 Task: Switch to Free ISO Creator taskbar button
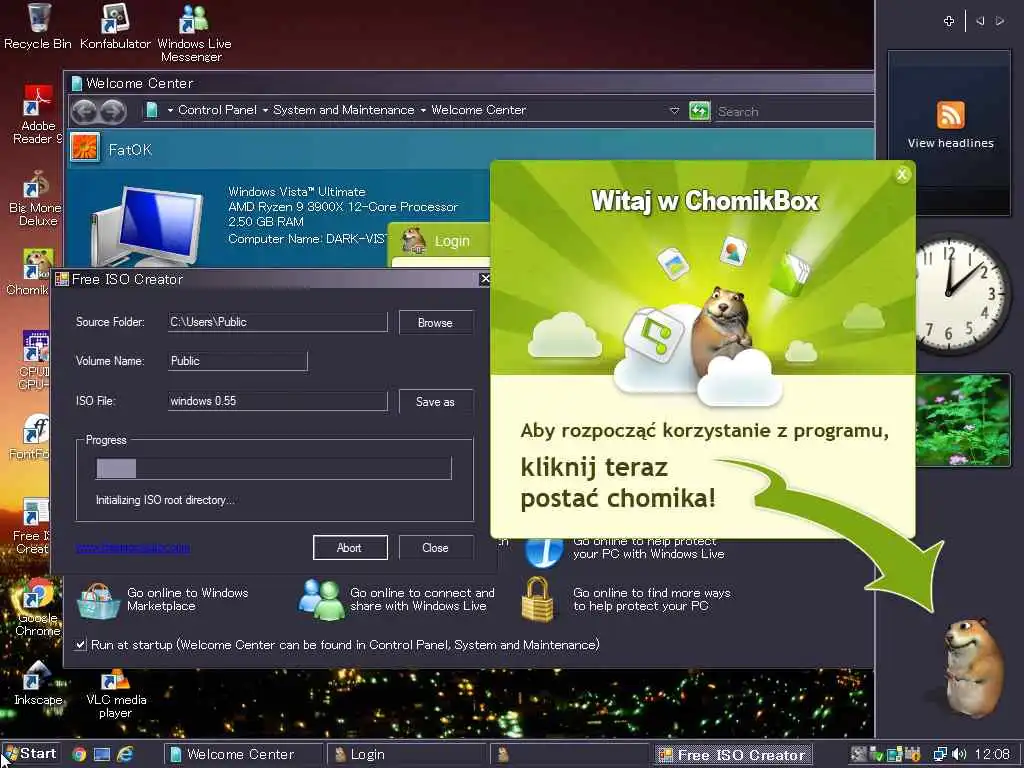point(733,754)
